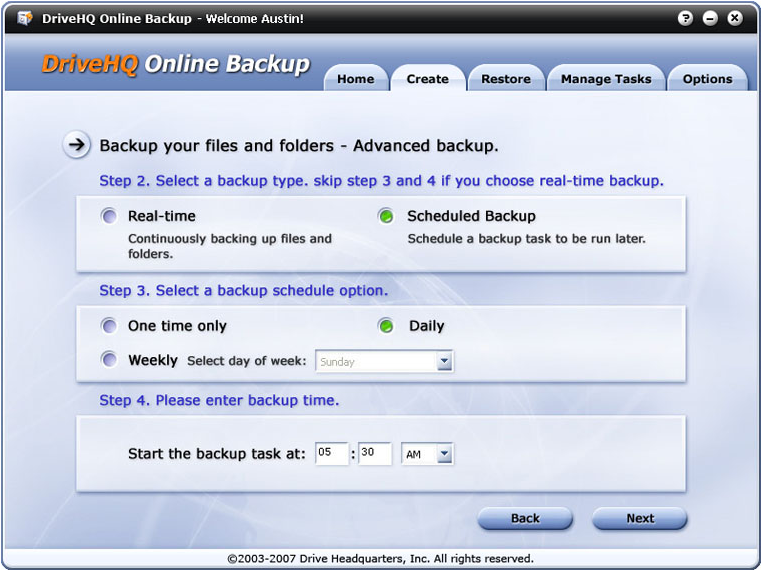Go to the Options tab
This screenshot has height=571, width=763.
click(x=707, y=79)
